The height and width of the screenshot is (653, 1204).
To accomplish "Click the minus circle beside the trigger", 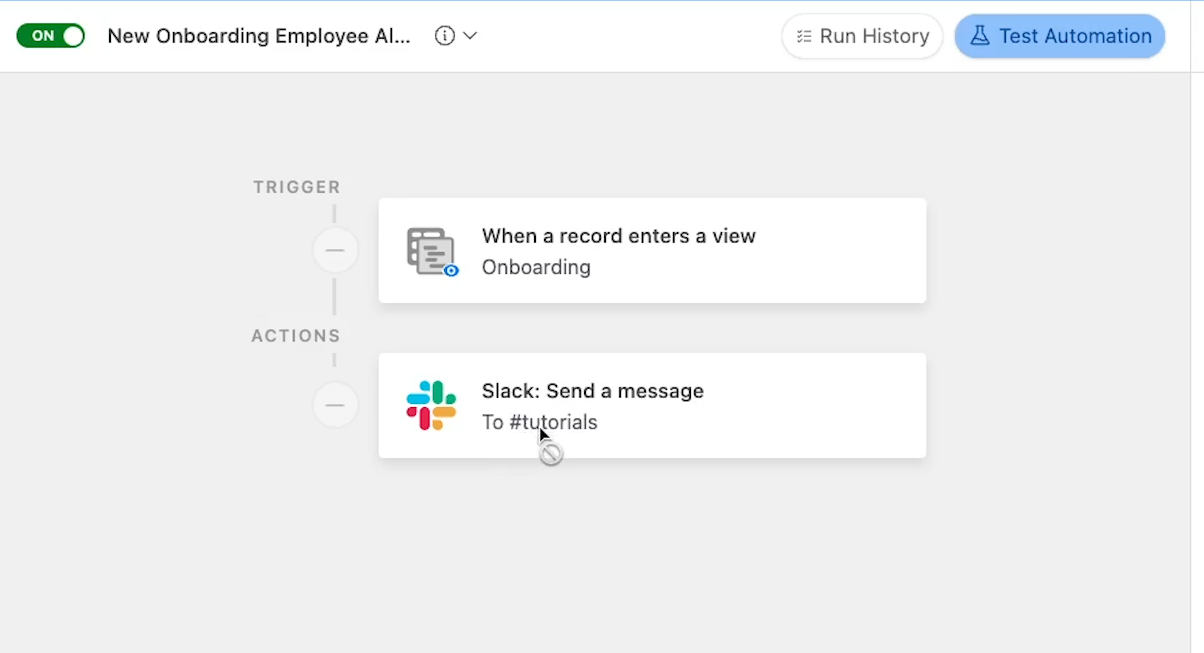I will 335,250.
